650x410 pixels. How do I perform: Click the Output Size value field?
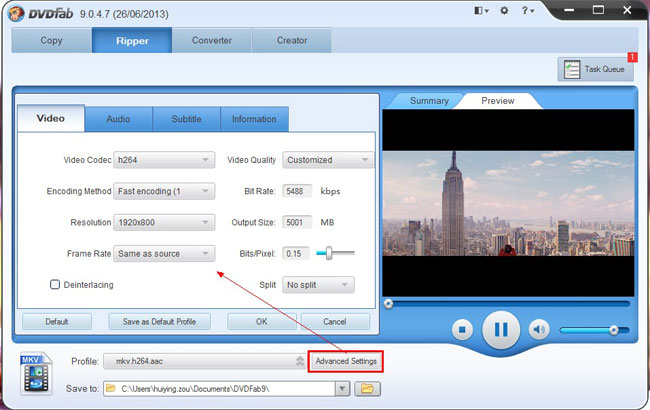[297, 222]
